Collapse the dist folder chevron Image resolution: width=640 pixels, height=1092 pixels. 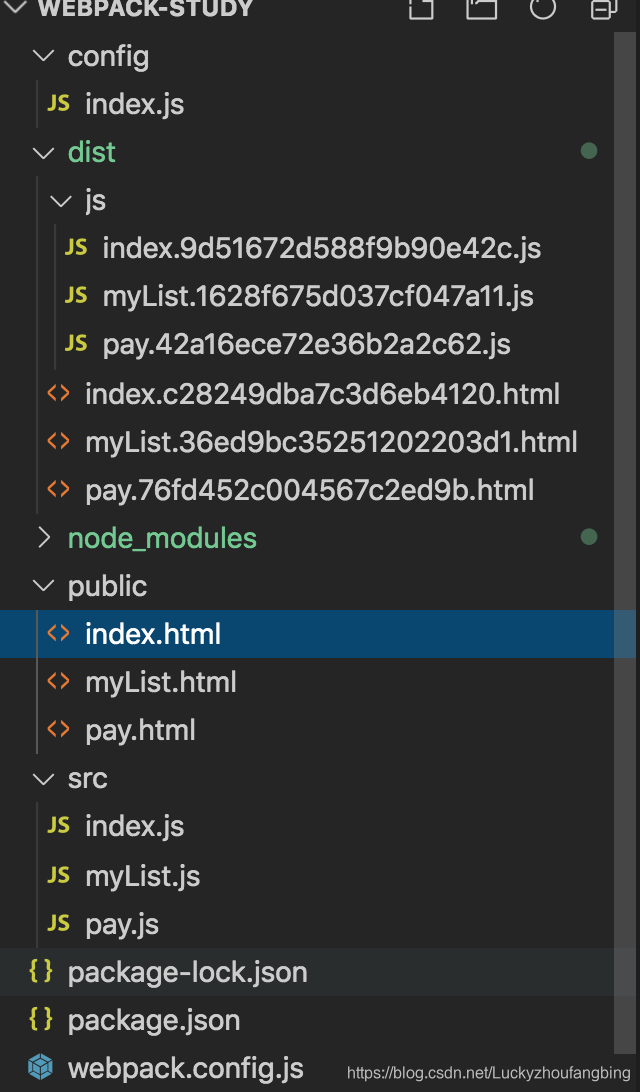click(x=44, y=152)
